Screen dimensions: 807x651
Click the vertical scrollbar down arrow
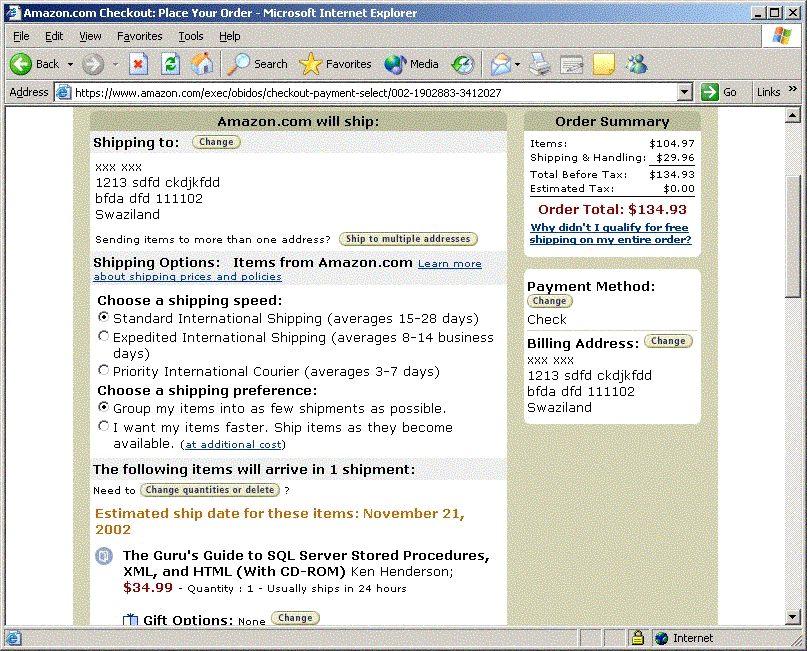(793, 617)
